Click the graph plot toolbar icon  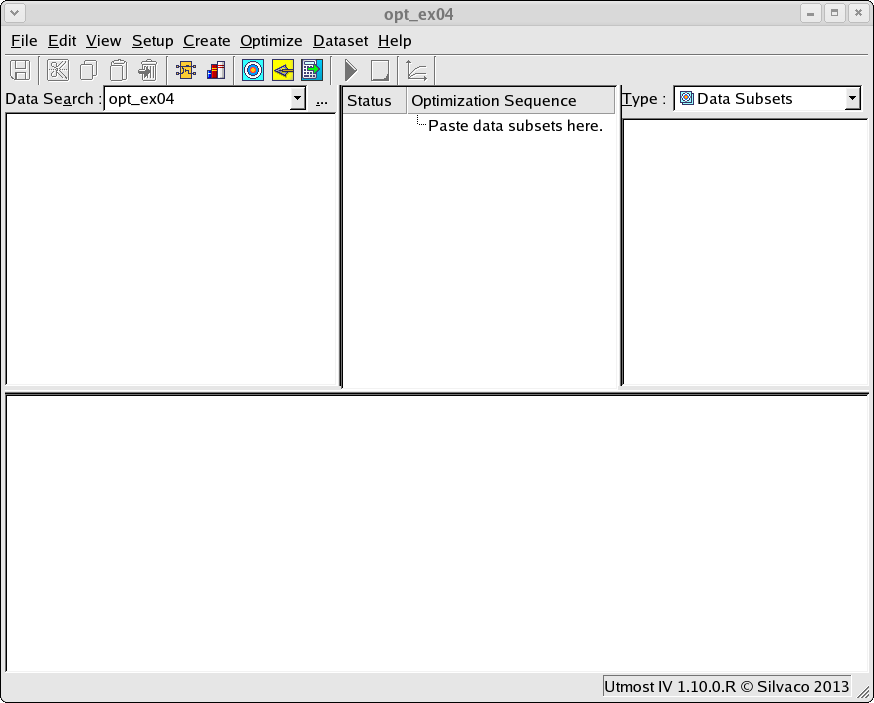416,71
